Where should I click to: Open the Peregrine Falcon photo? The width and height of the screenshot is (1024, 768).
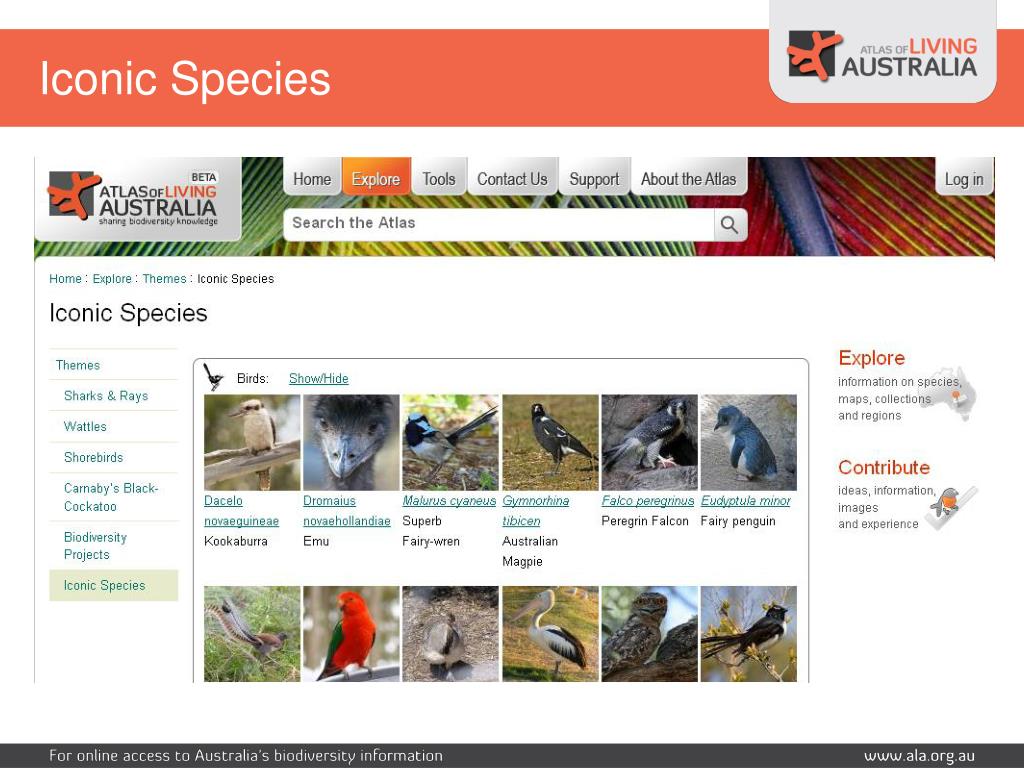650,442
